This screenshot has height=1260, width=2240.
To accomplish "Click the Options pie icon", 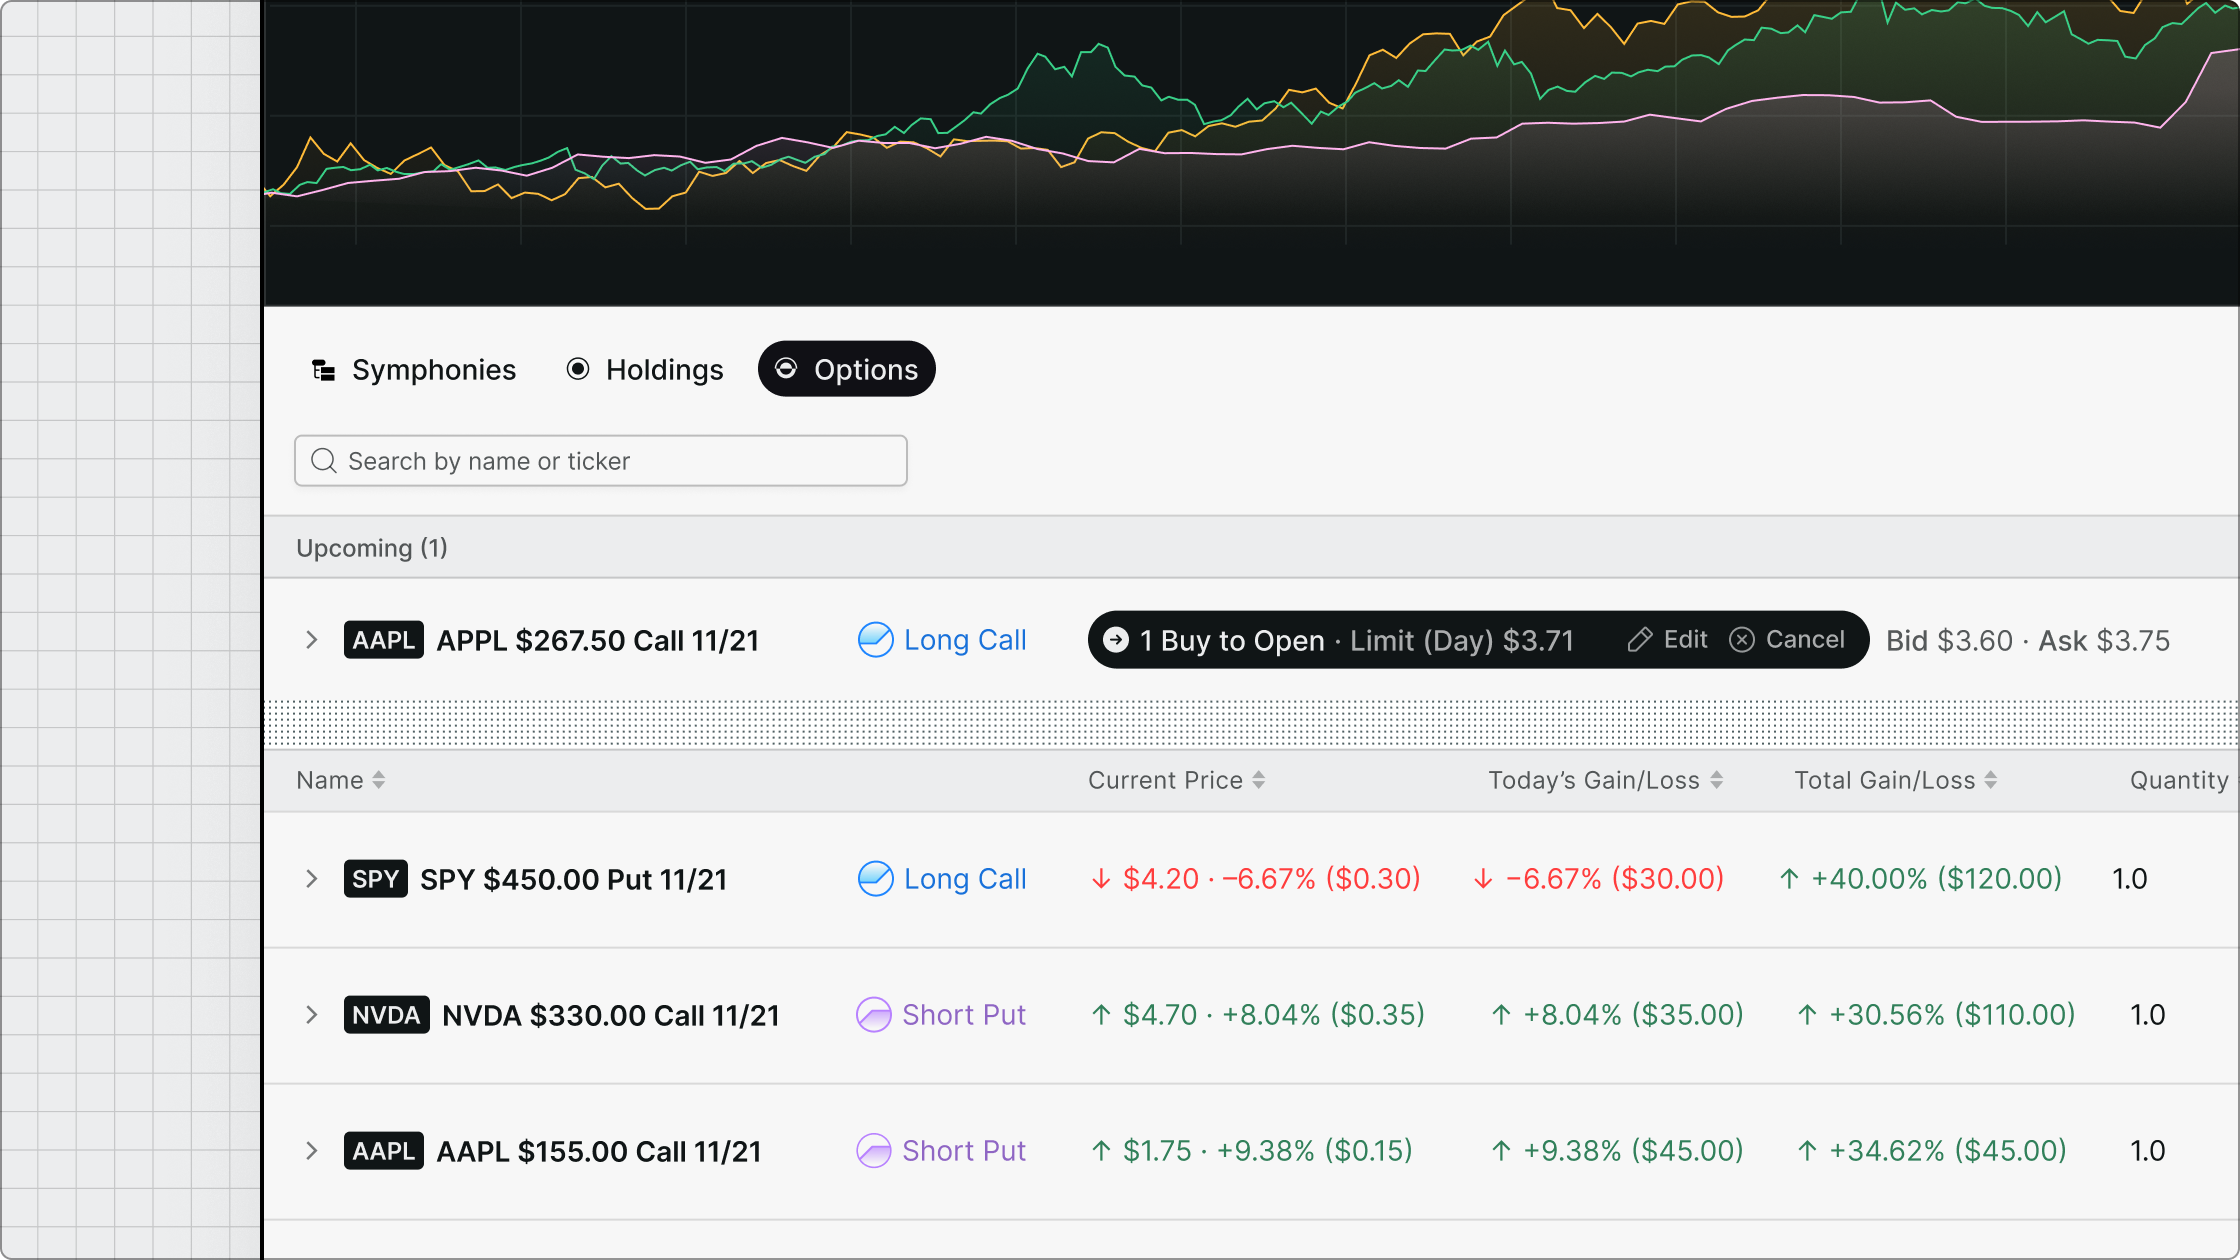I will (x=788, y=368).
